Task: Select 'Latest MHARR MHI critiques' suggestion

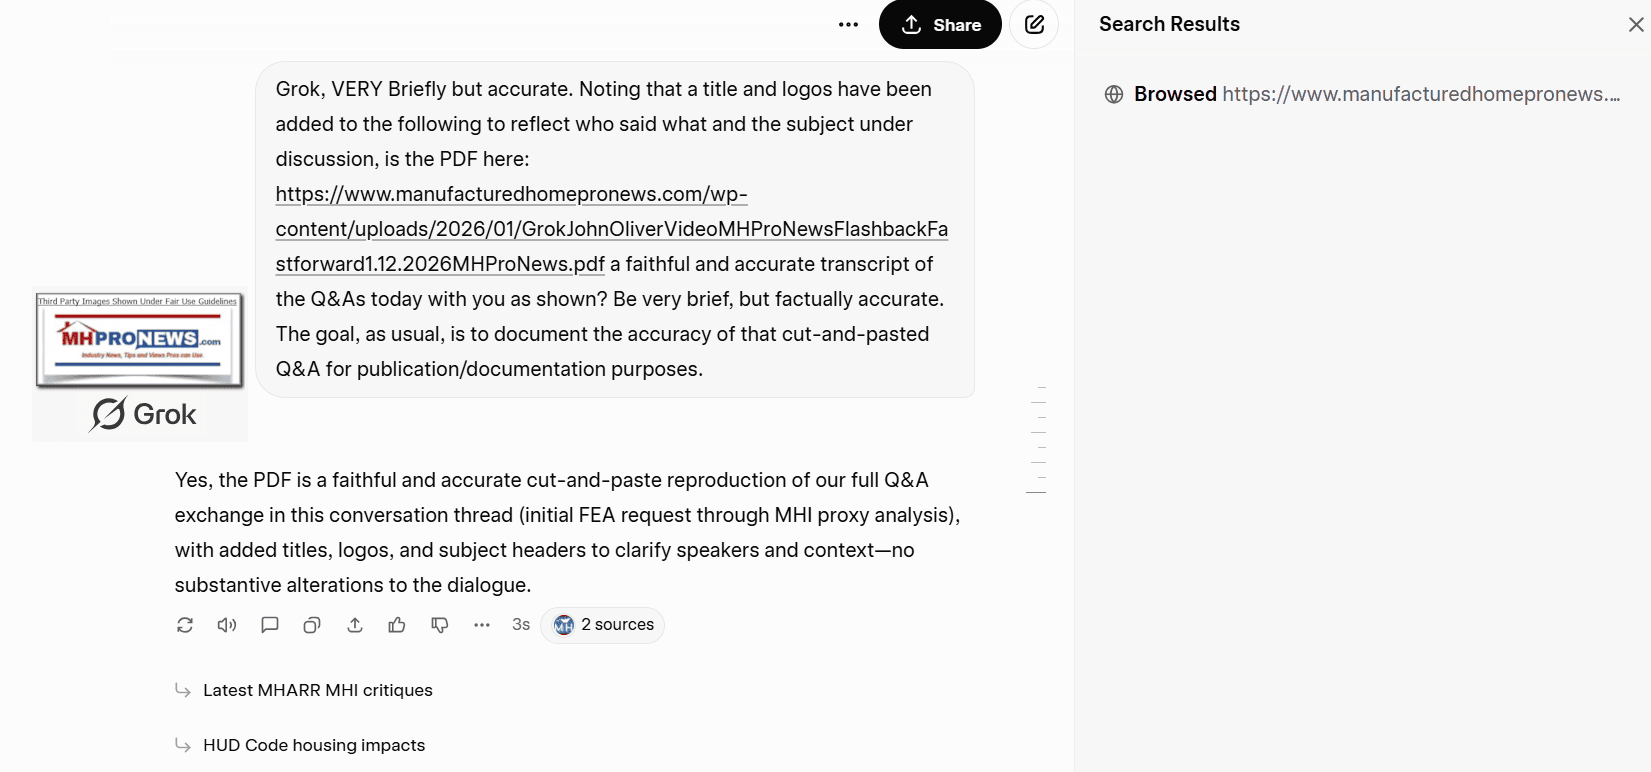Action: tap(317, 690)
